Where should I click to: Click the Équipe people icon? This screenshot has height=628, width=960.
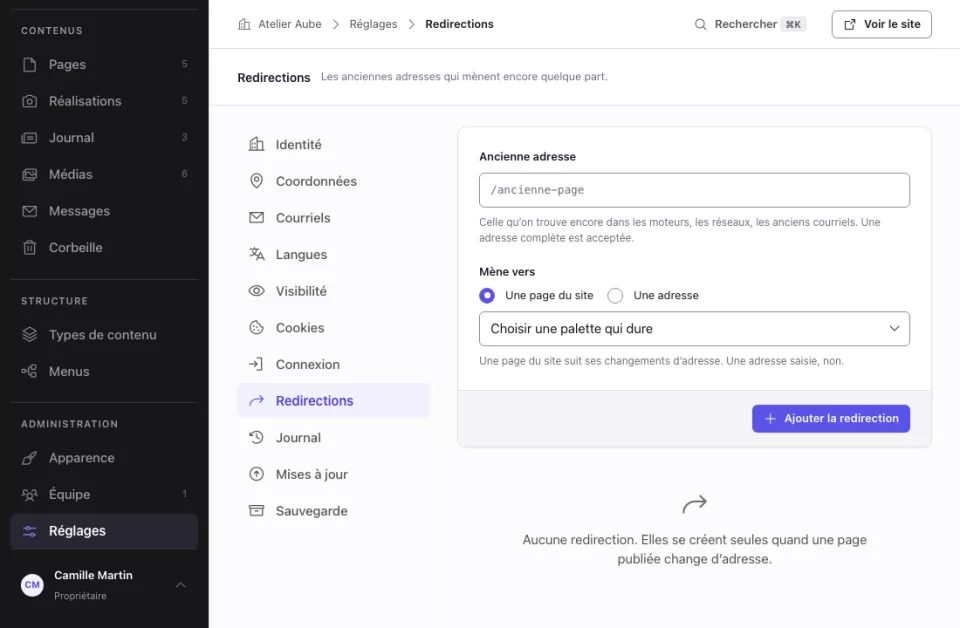coord(29,495)
